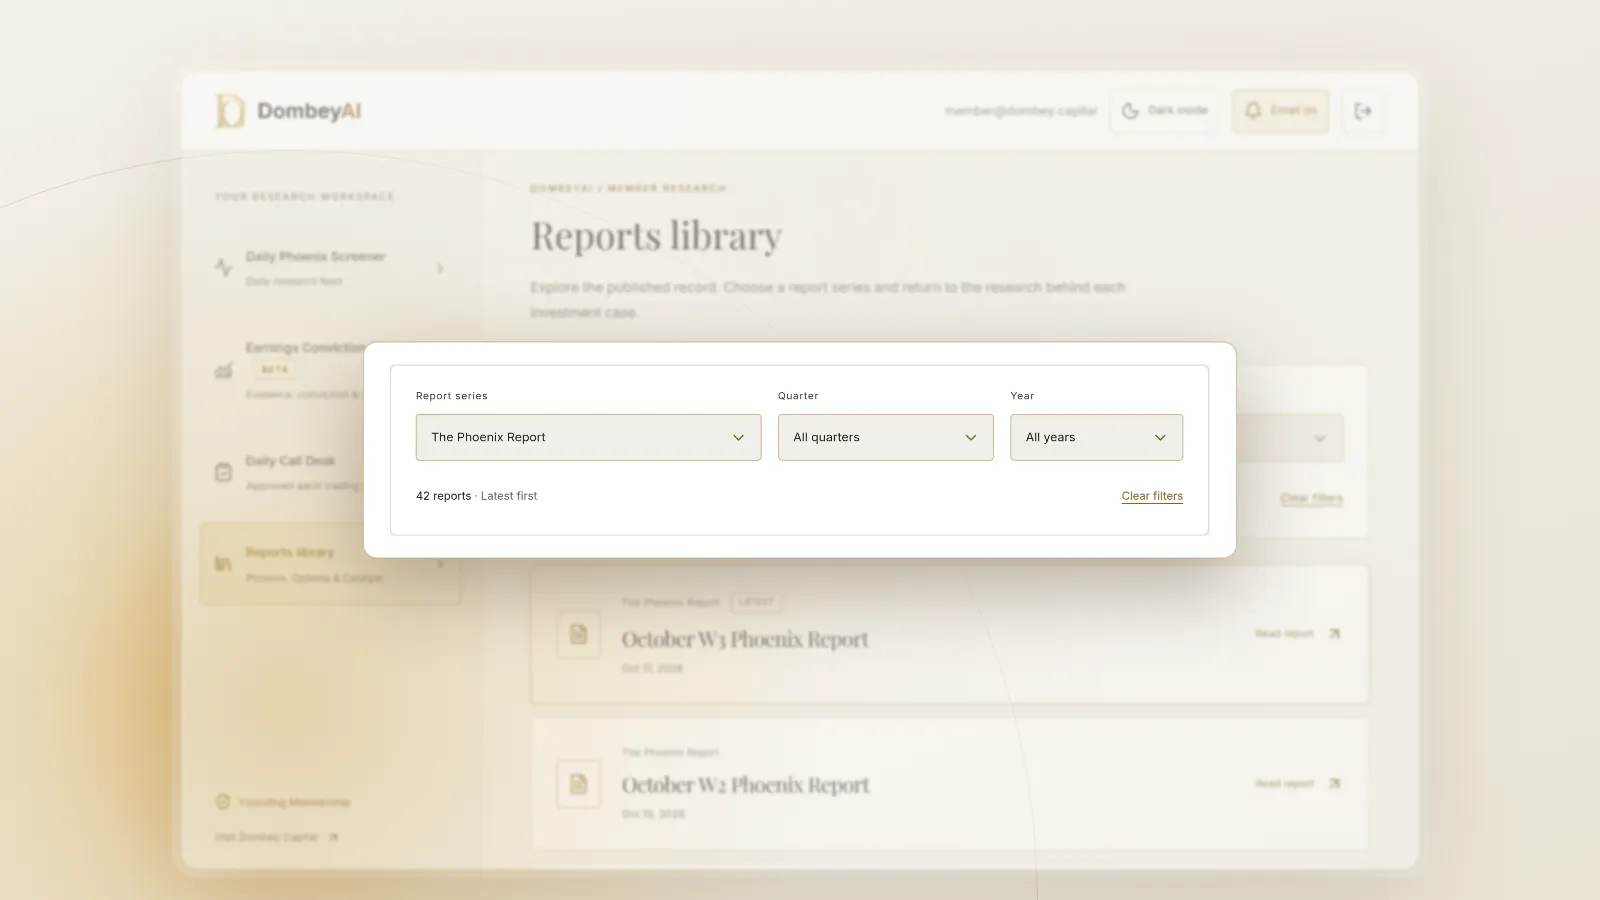
Task: Click the chevron in The Phoenix Report selector
Action: click(738, 438)
